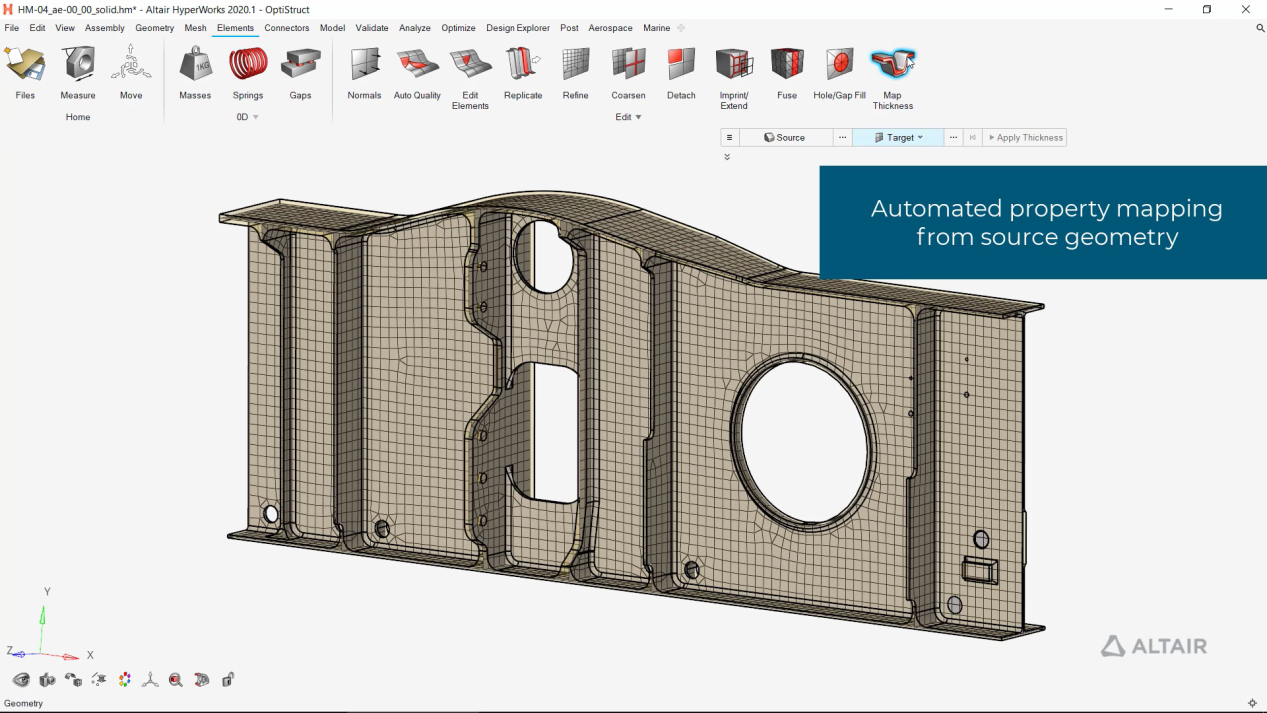The width and height of the screenshot is (1267, 713).
Task: Select the Gaps tool
Action: click(301, 73)
